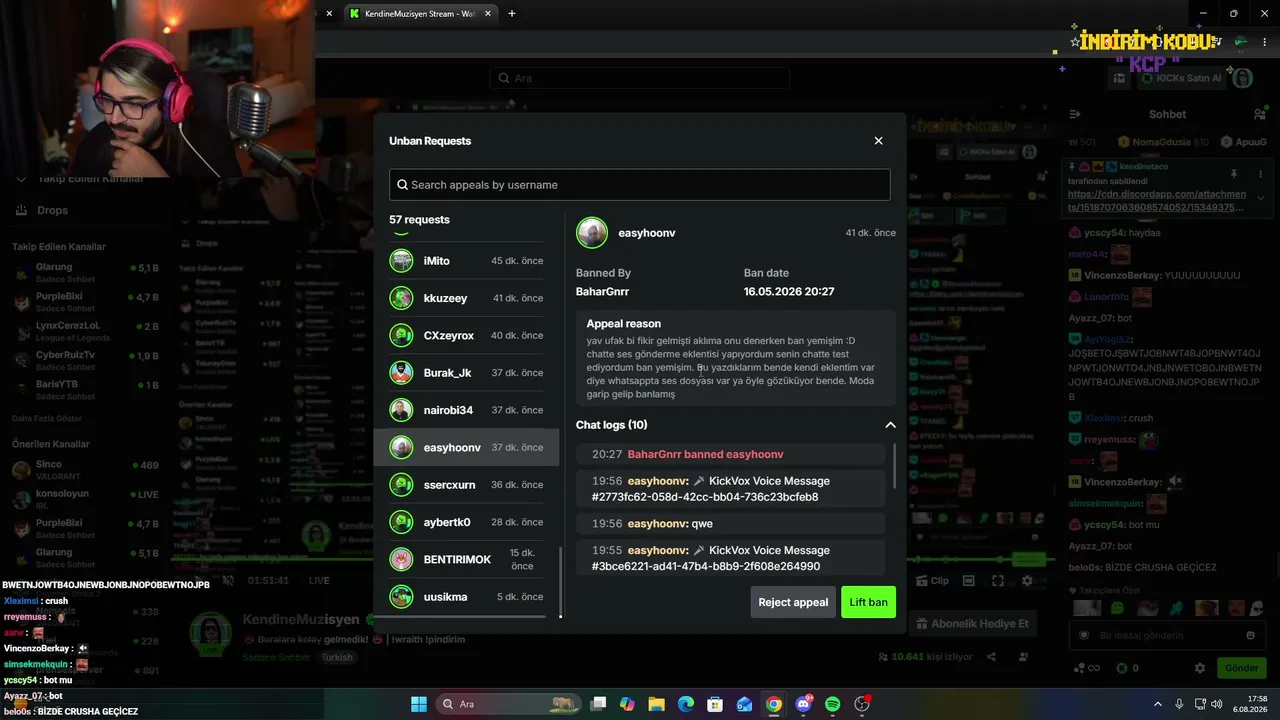This screenshot has height=720, width=1280.
Task: Click the ban date 16.05.2026 20:27
Action: click(x=789, y=292)
